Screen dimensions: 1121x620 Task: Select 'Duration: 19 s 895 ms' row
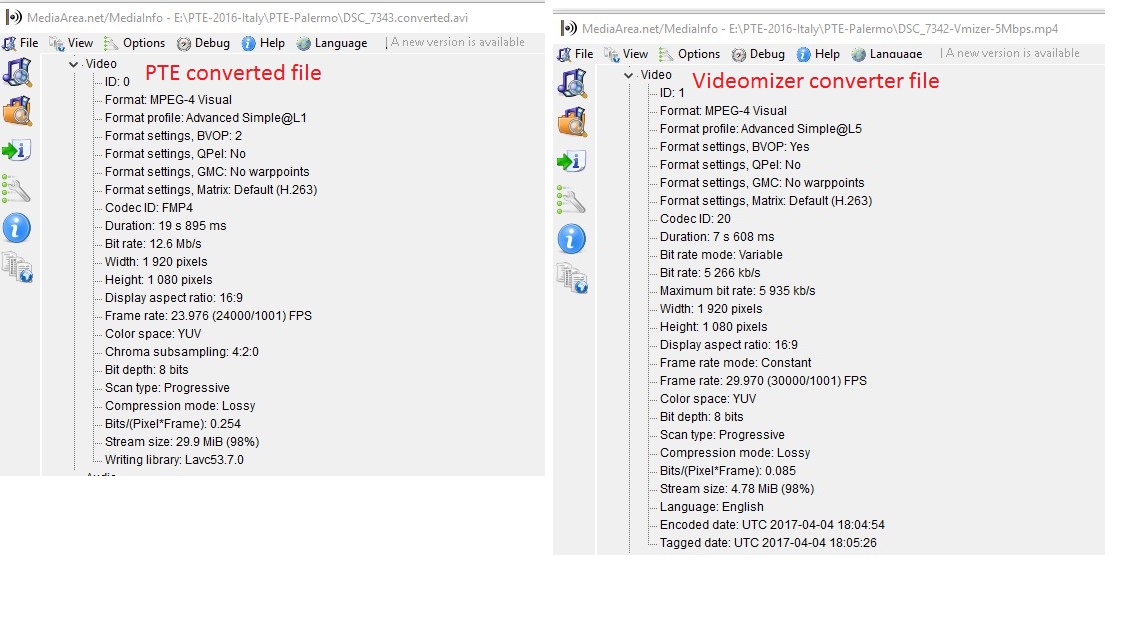166,226
